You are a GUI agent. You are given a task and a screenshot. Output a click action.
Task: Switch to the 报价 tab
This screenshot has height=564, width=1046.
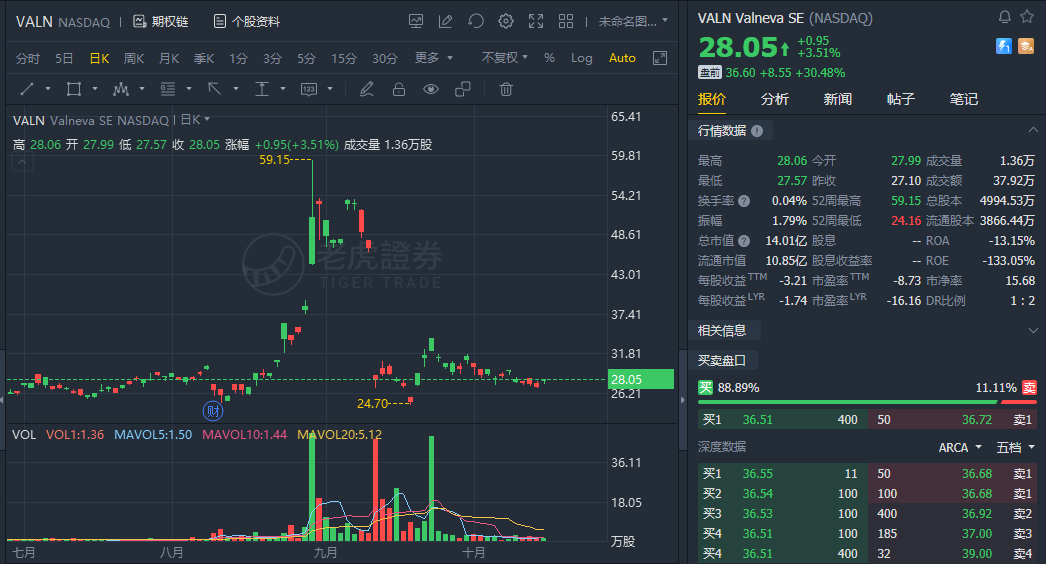[x=712, y=99]
